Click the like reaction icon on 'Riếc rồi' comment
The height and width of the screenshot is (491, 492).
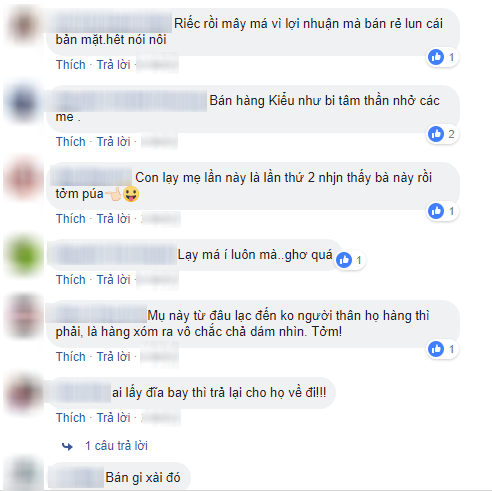click(436, 57)
